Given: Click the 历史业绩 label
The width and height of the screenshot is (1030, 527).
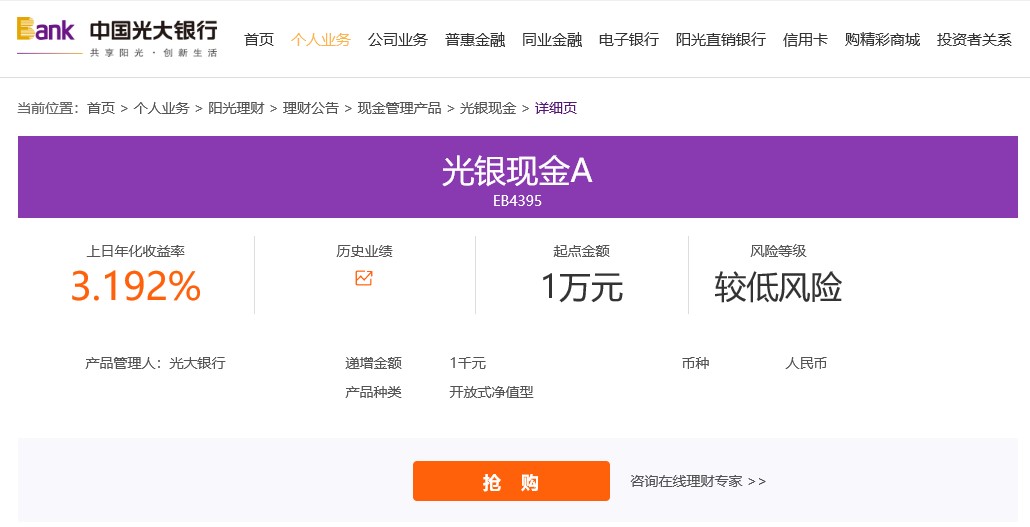Looking at the screenshot, I should 365,251.
